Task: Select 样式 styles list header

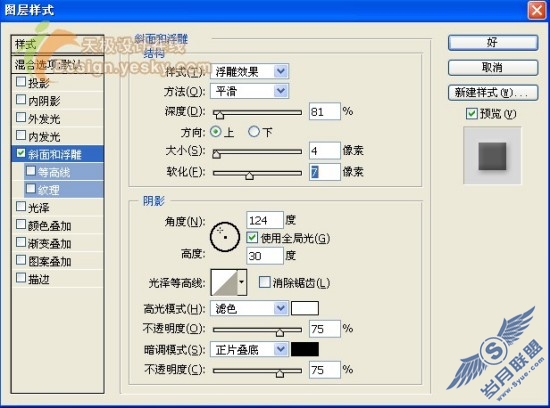Action: [58, 45]
